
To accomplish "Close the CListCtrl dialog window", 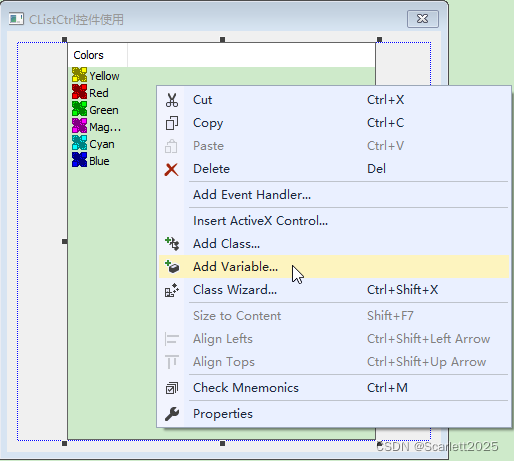I will [423, 19].
